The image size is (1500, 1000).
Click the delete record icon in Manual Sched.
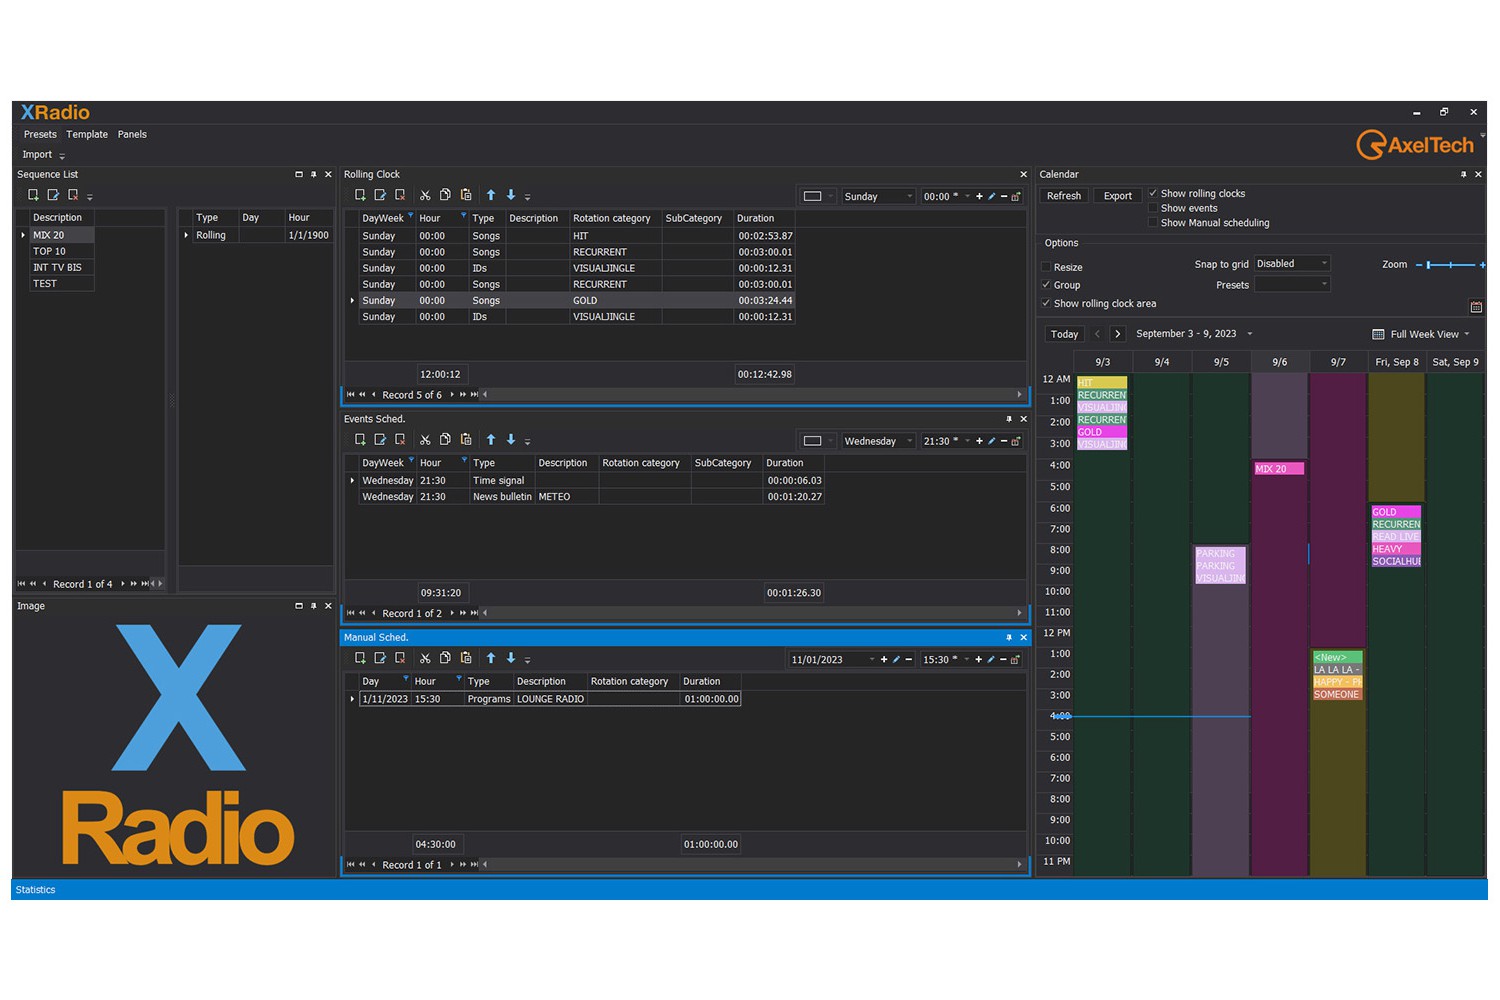coord(400,658)
